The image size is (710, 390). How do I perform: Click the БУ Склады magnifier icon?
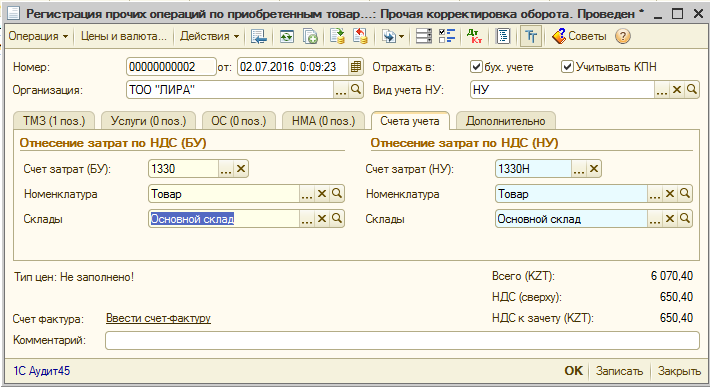tap(336, 219)
